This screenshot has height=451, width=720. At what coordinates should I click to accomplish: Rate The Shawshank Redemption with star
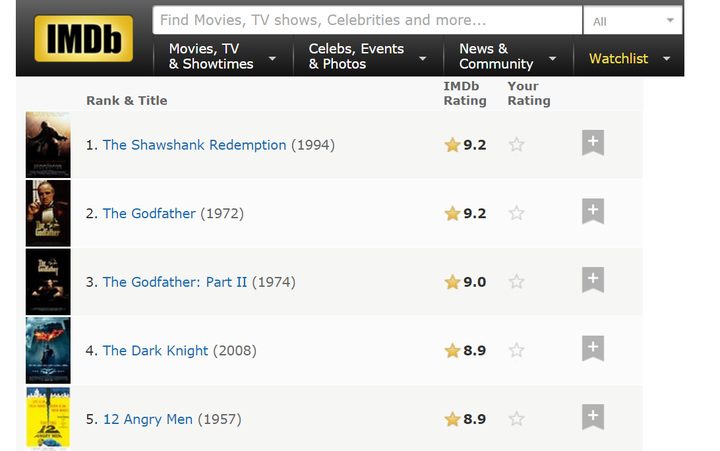point(517,145)
